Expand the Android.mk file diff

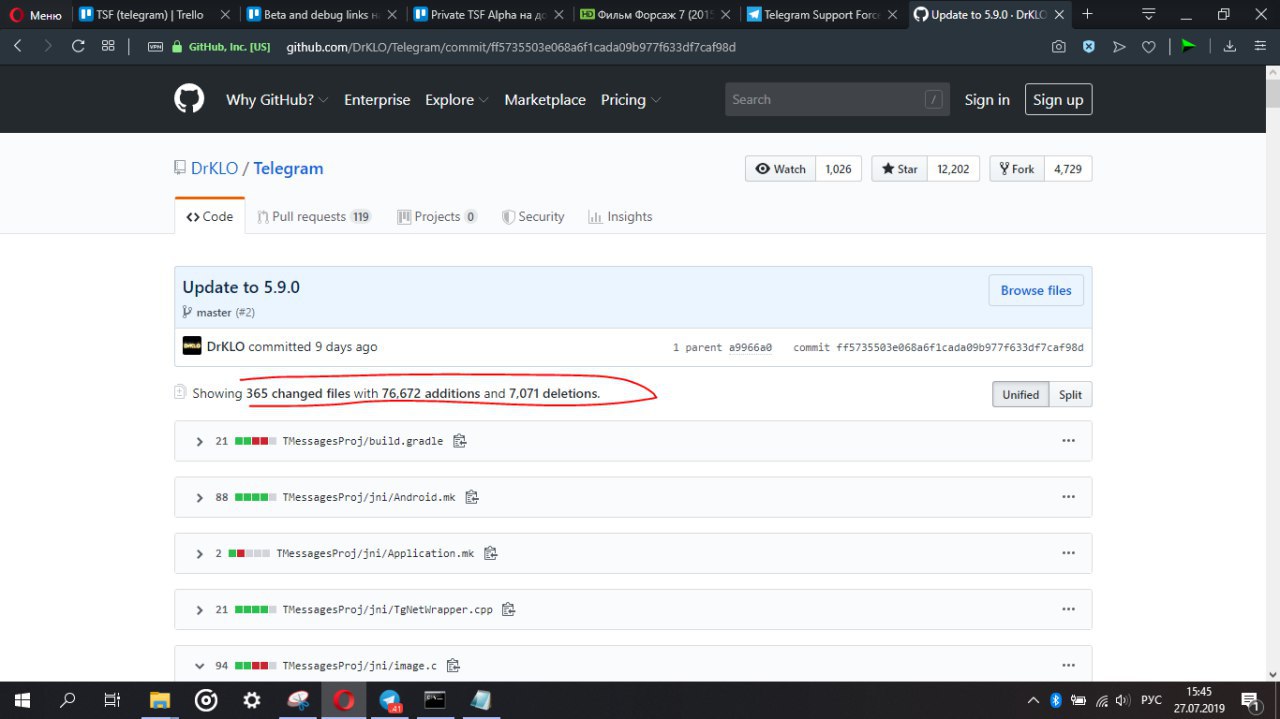coord(200,497)
